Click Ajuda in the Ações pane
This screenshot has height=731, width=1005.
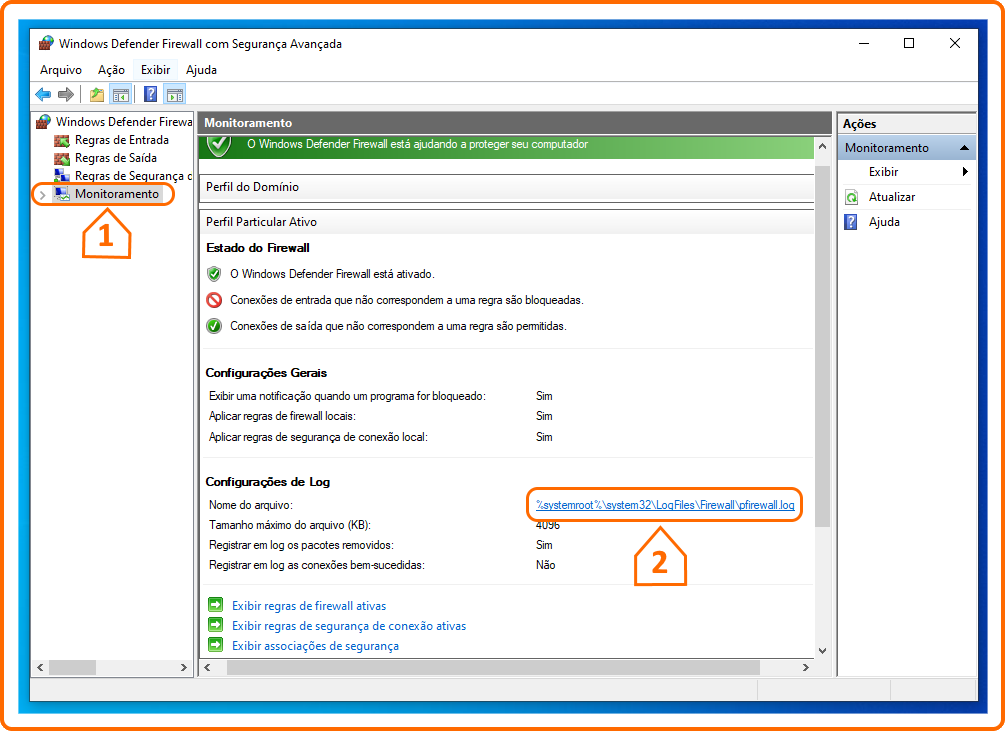pos(884,222)
